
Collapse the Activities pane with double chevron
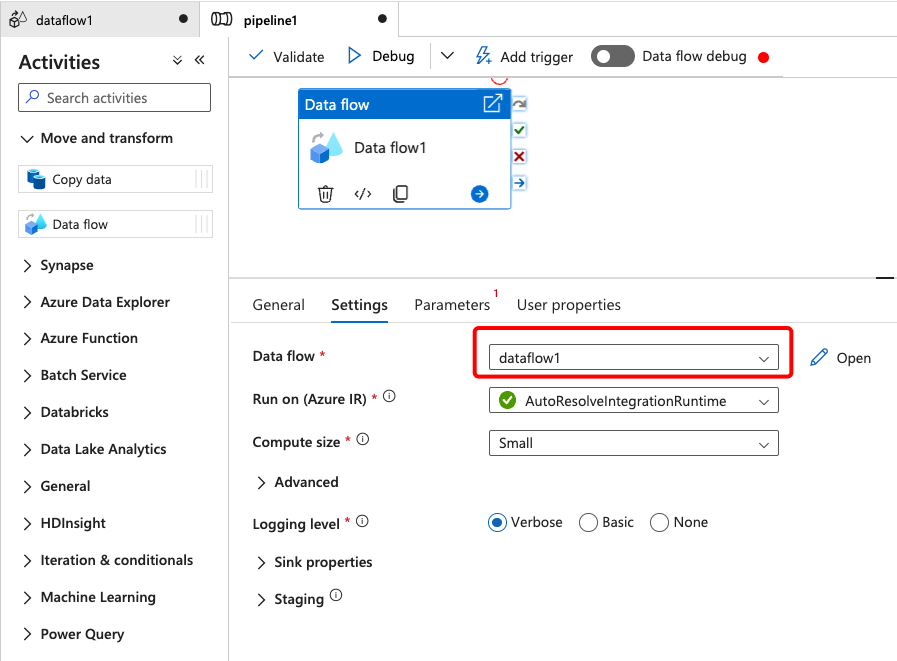[200, 60]
